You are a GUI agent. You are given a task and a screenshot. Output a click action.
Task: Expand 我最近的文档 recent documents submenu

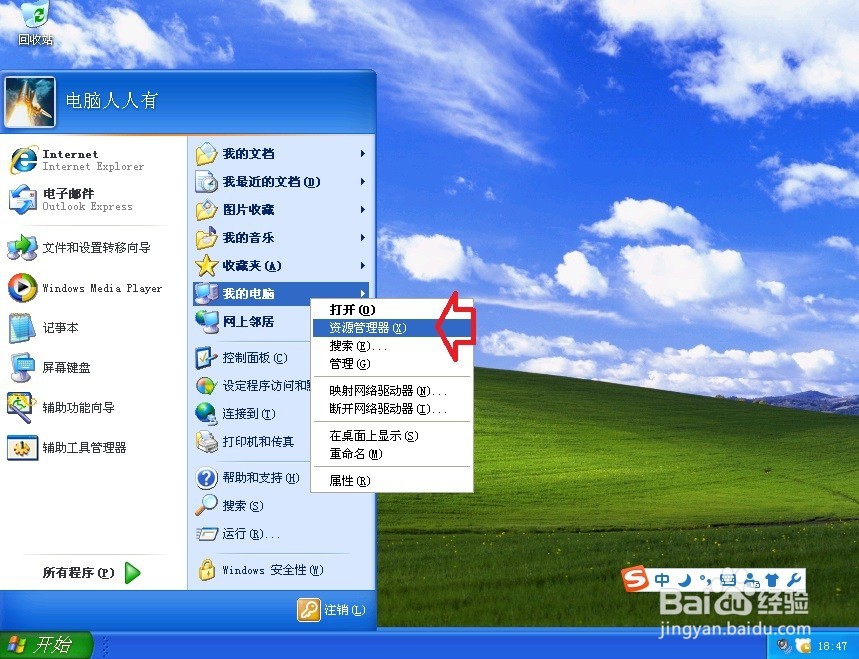pyautogui.click(x=281, y=182)
